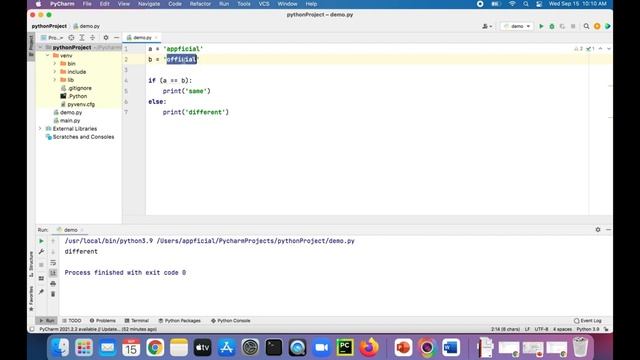The width and height of the screenshot is (640, 360).
Task: Open the Problems tool window
Action: pos(102,321)
